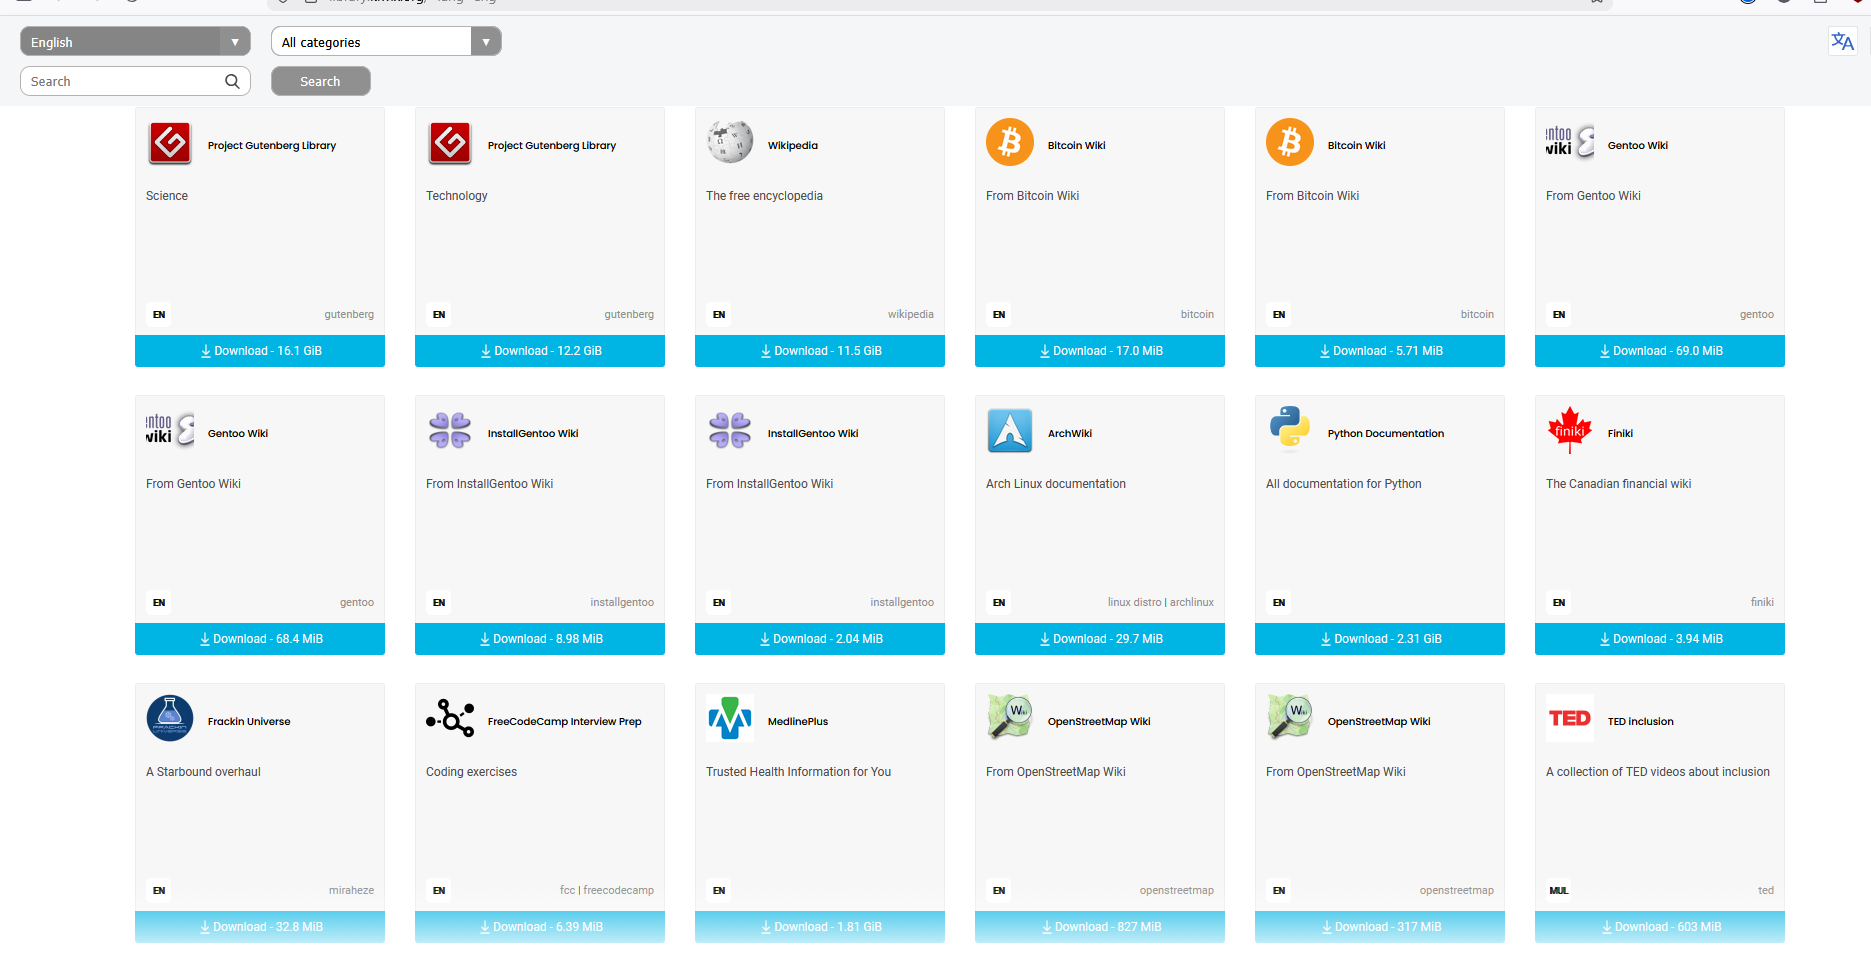Click OpenStreetMap logo on 827 MiB card
The width and height of the screenshot is (1871, 957).
1010,719
